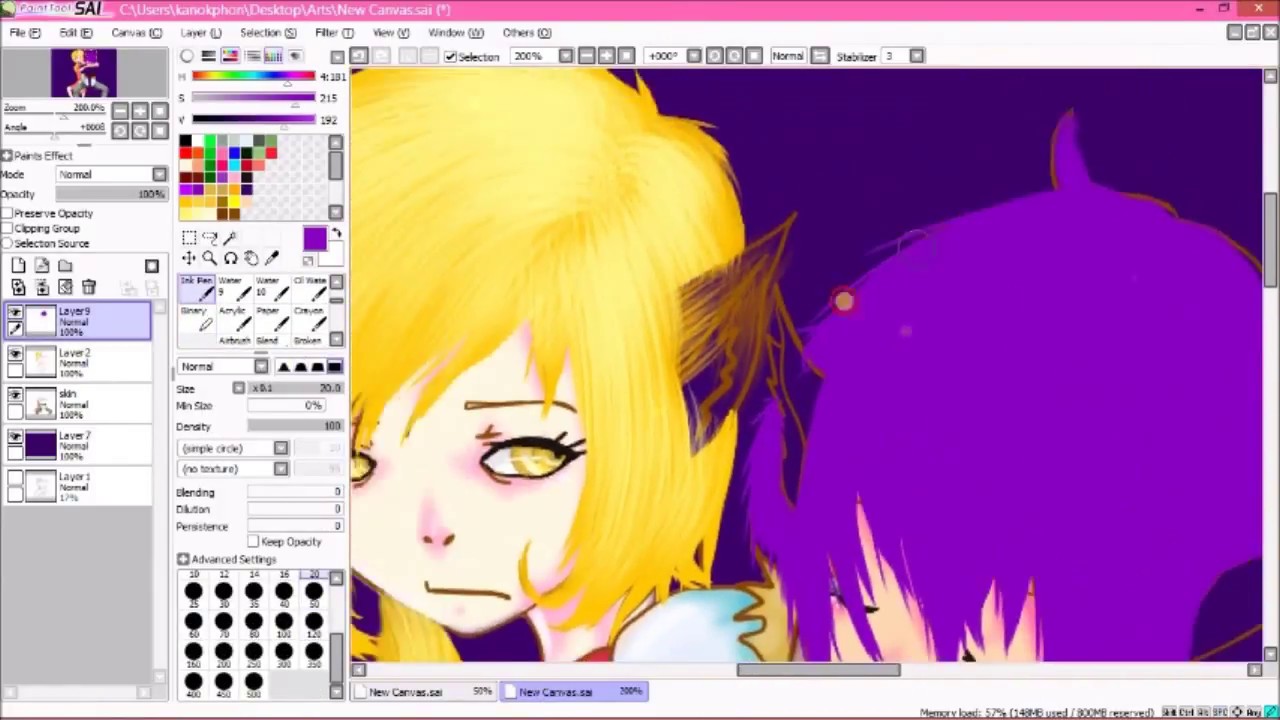Show the color wheel panel

[187, 56]
